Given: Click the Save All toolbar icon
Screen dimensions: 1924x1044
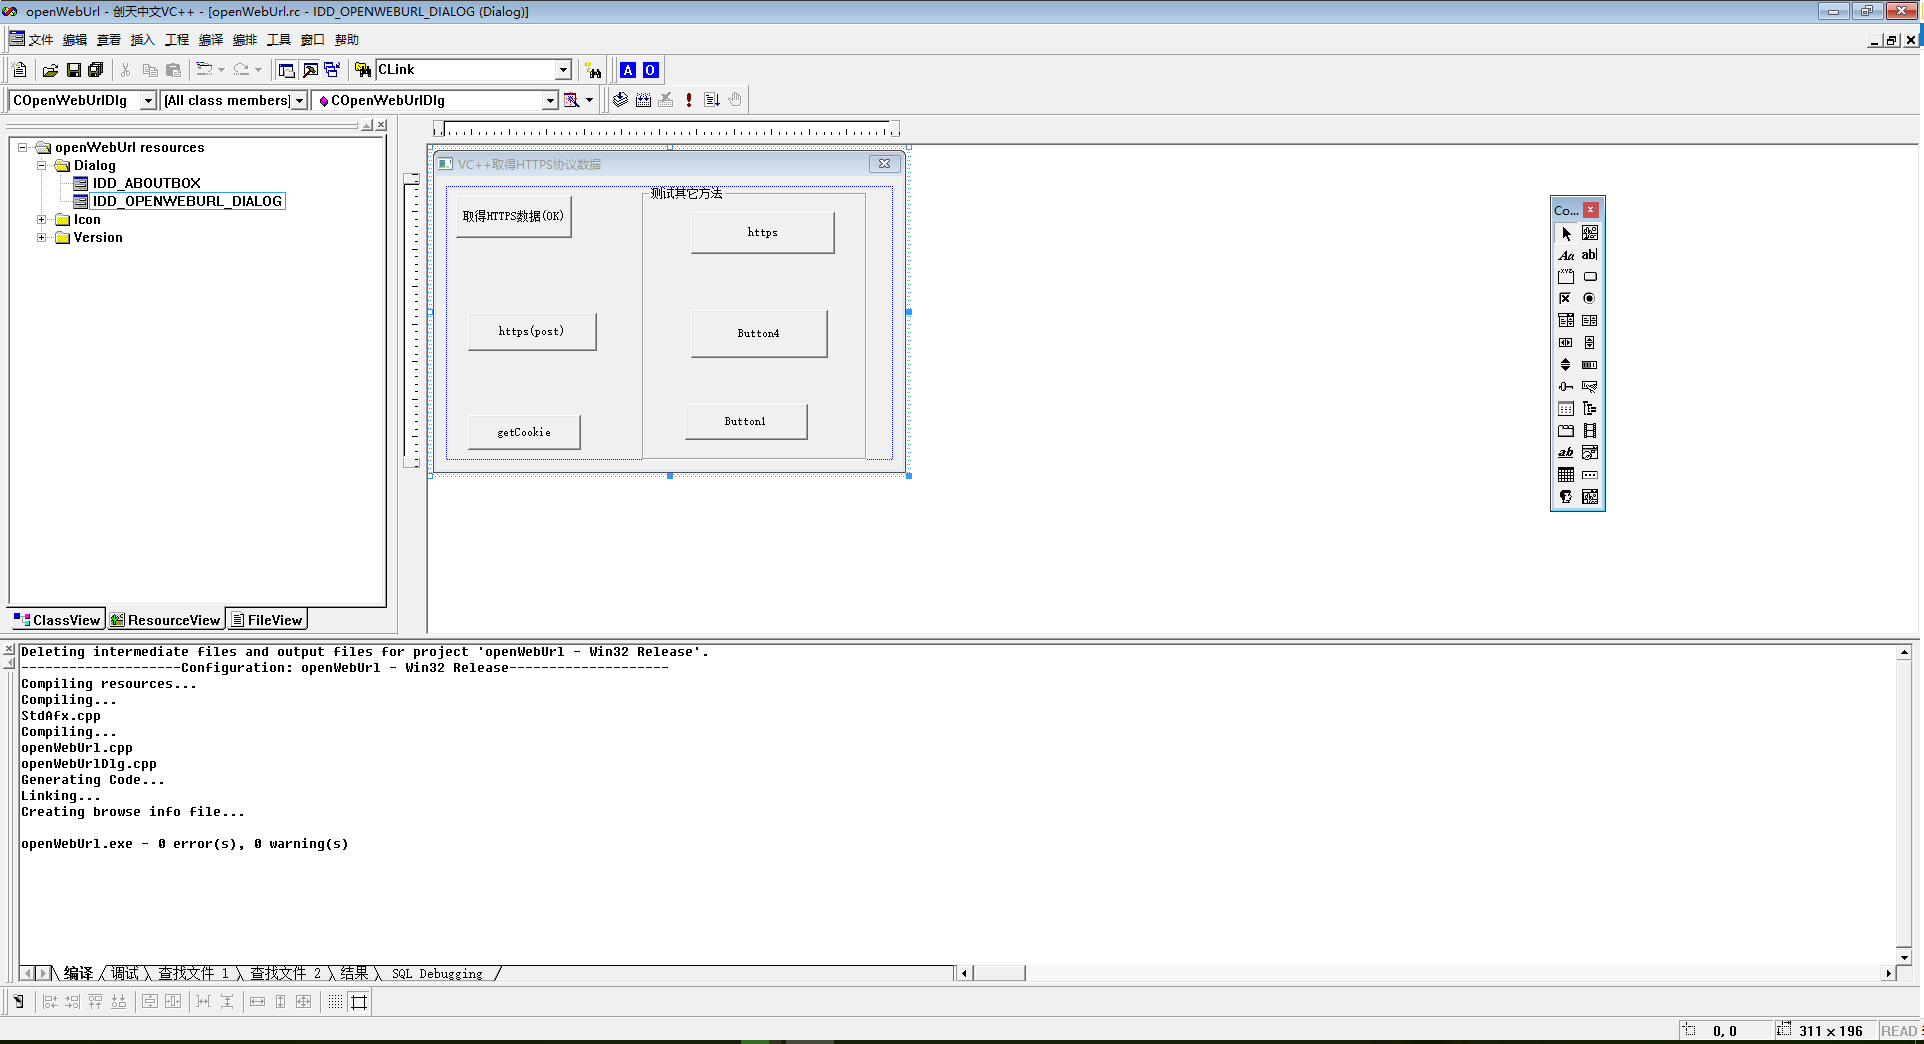Looking at the screenshot, I should pos(96,70).
